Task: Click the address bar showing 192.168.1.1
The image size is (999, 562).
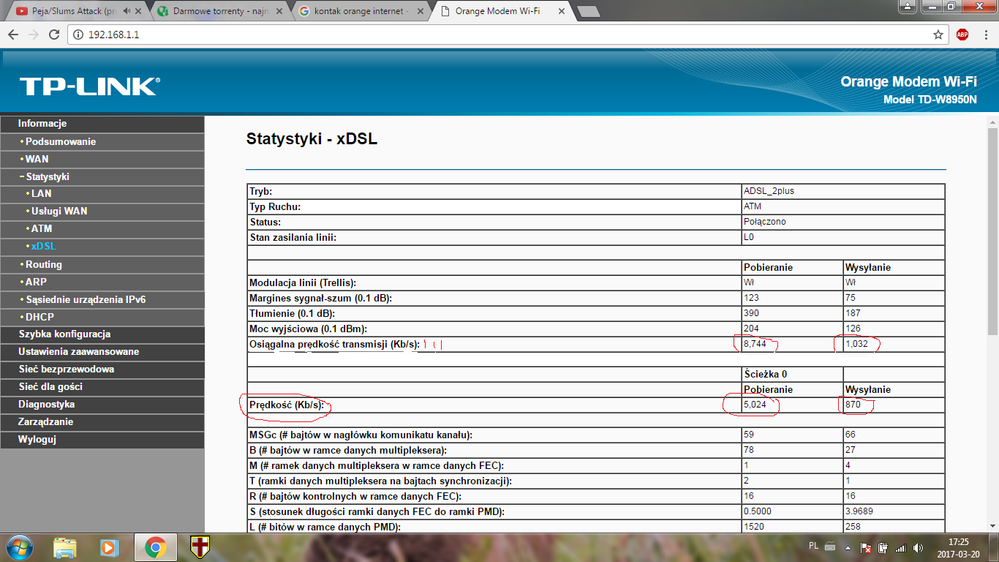Action: pos(500,34)
